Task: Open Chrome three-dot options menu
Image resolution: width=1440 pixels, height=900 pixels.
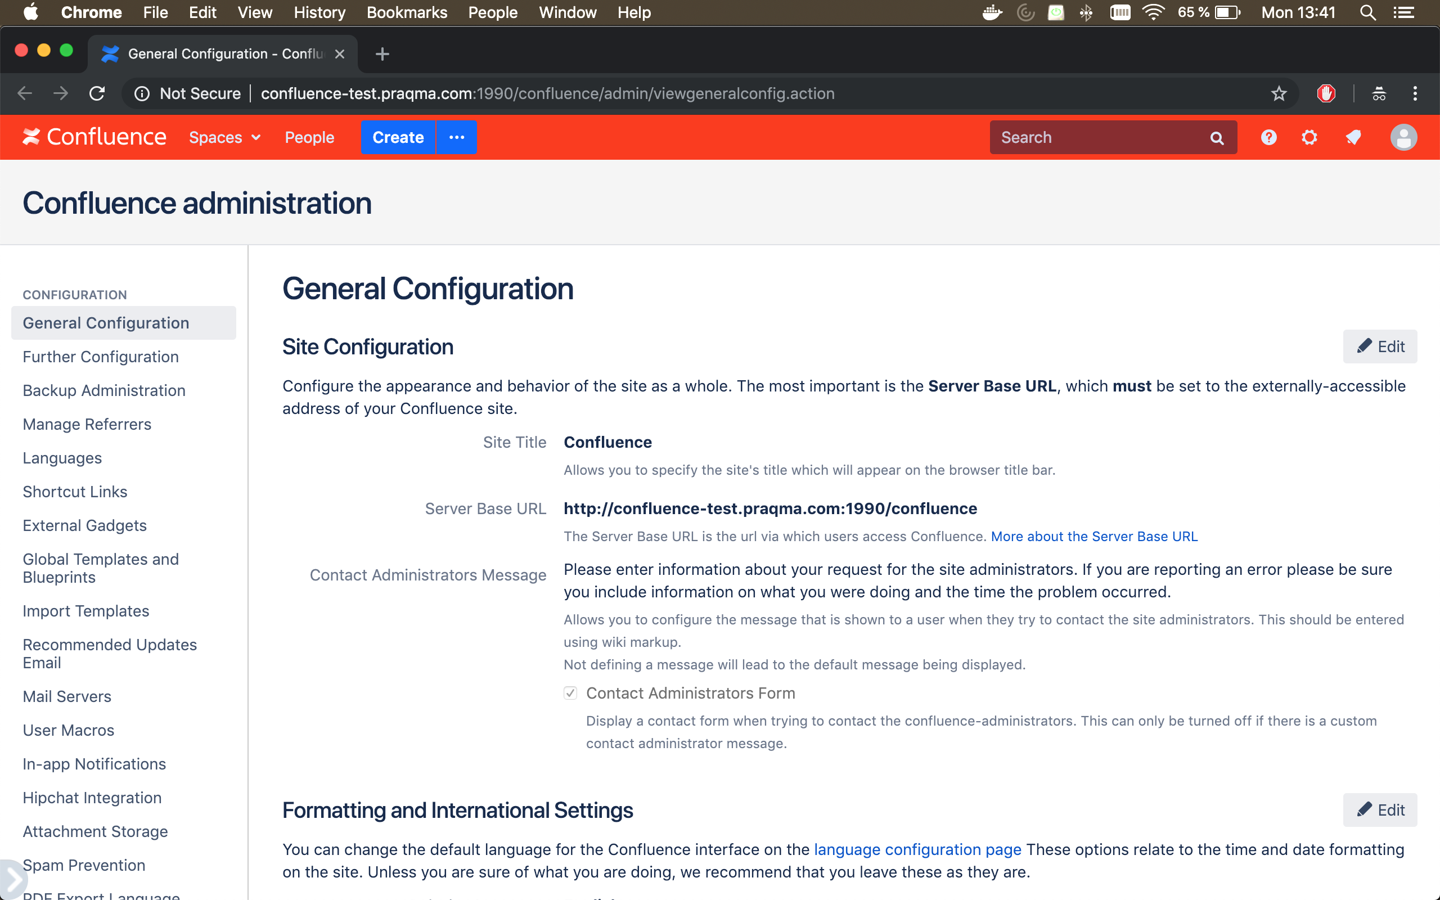Action: [1415, 94]
